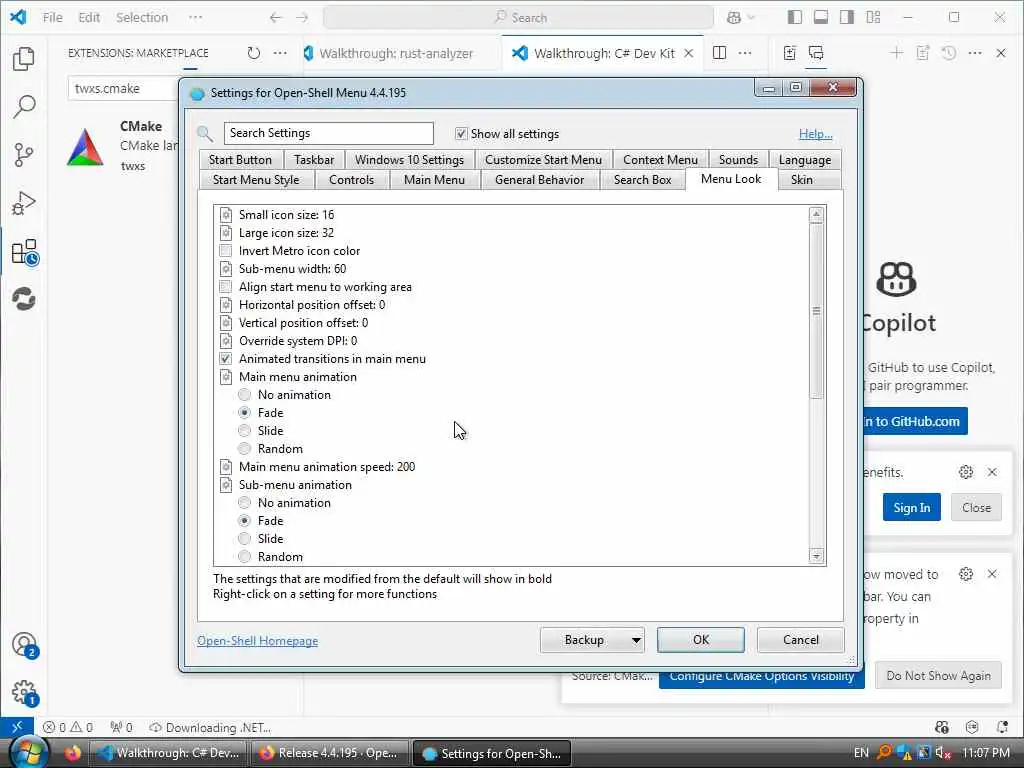Click the settings list scroll up arrow
Screen dimensions: 1024x768
pyautogui.click(x=816, y=215)
